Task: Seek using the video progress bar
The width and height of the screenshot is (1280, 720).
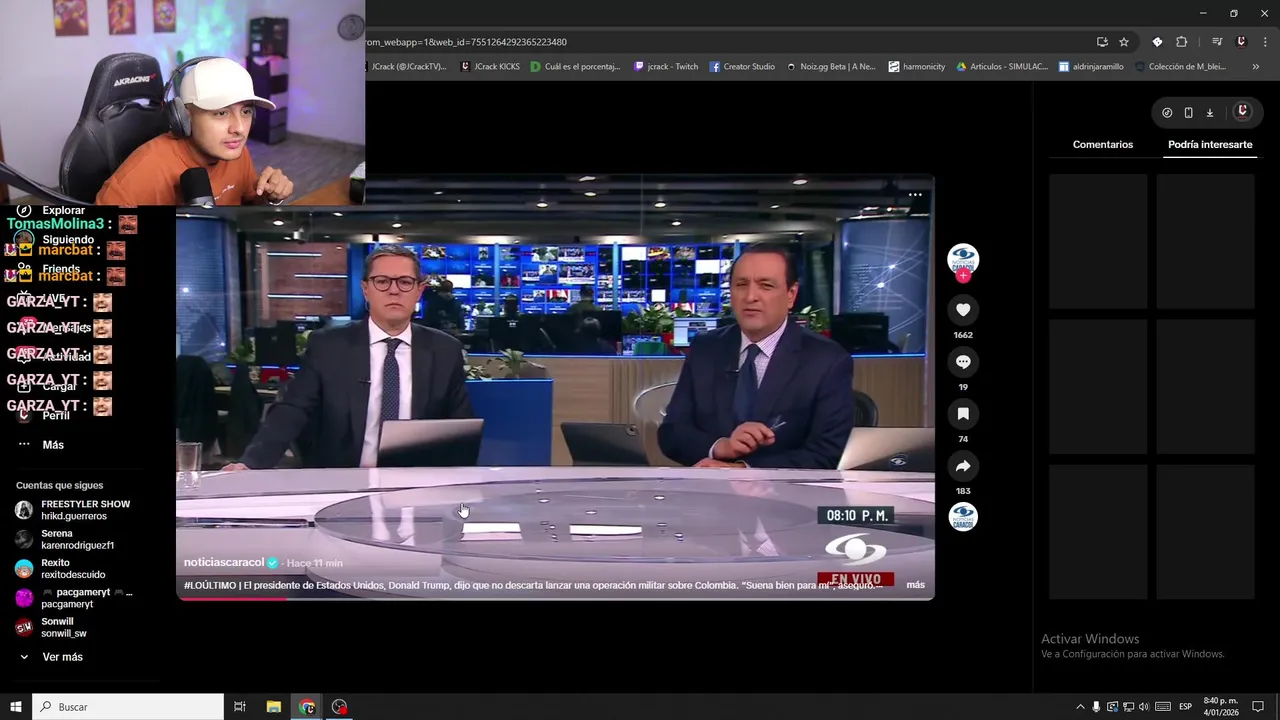Action: [x=555, y=598]
